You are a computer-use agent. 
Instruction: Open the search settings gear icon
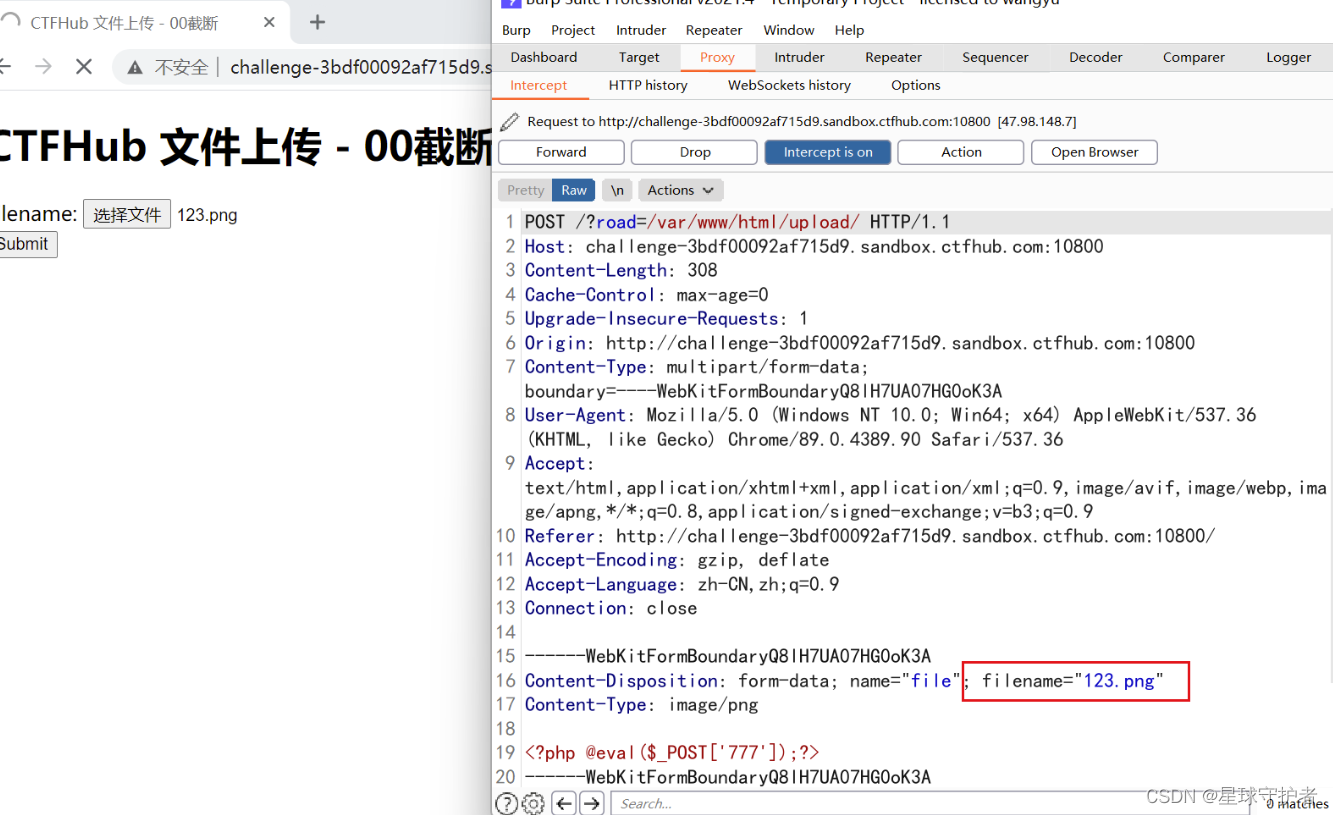[534, 803]
